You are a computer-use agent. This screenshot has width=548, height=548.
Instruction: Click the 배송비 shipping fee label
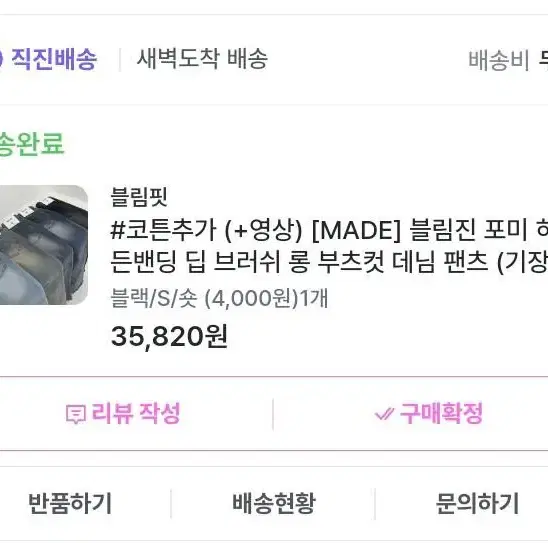(498, 60)
